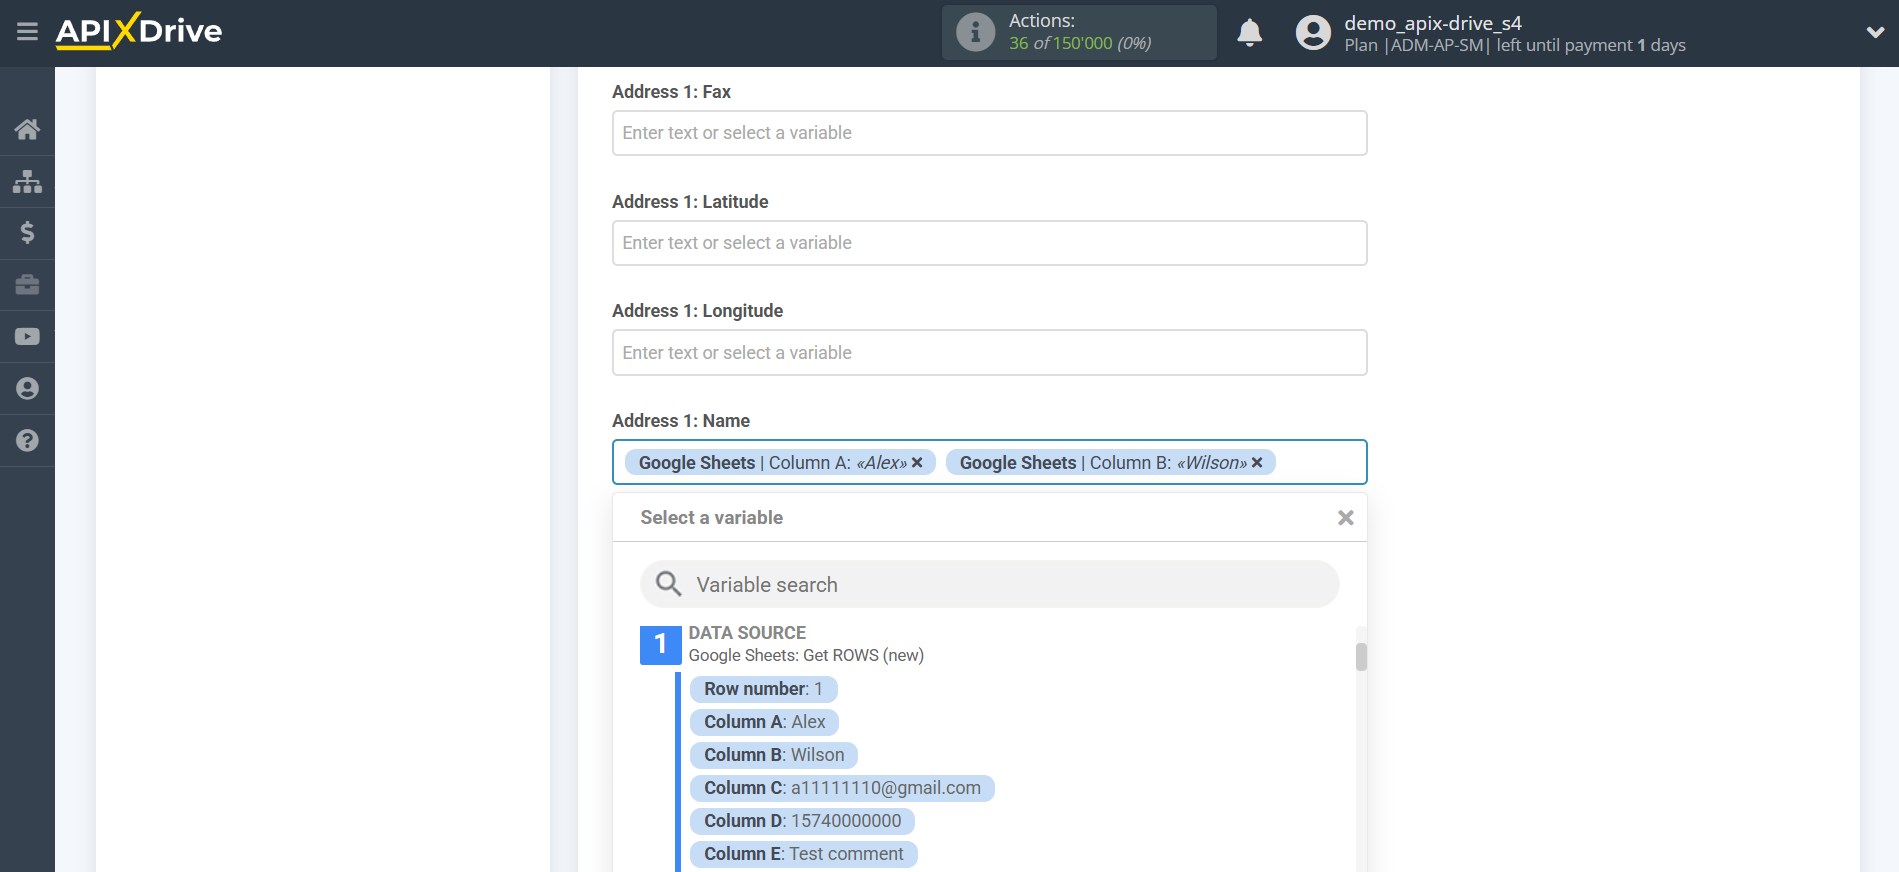Select the Column B: Wilson variable
The image size is (1899, 872).
pyautogui.click(x=774, y=755)
